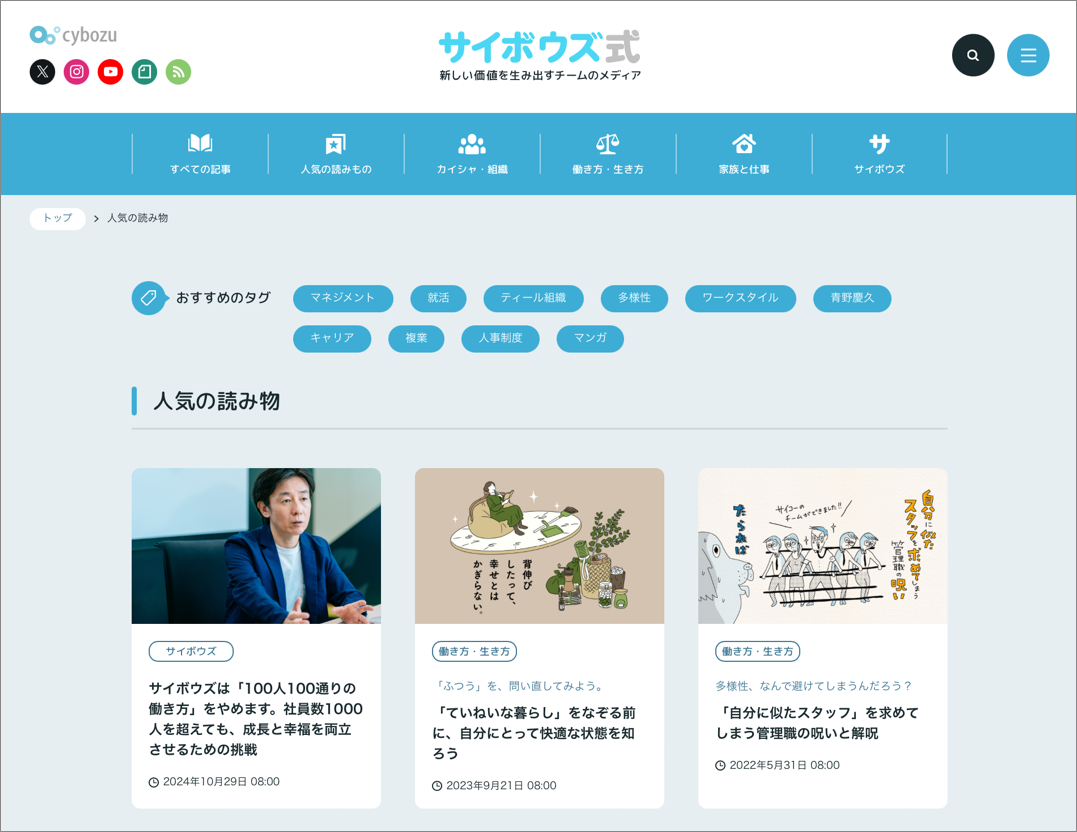
Task: Open the サイボウズ式 site logo
Action: coord(539,47)
